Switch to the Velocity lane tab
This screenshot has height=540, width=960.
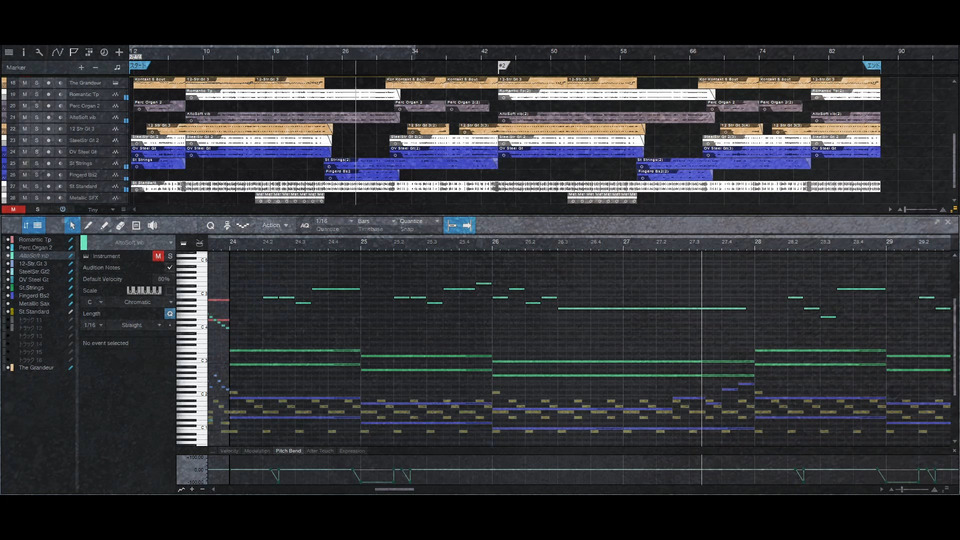pos(230,451)
